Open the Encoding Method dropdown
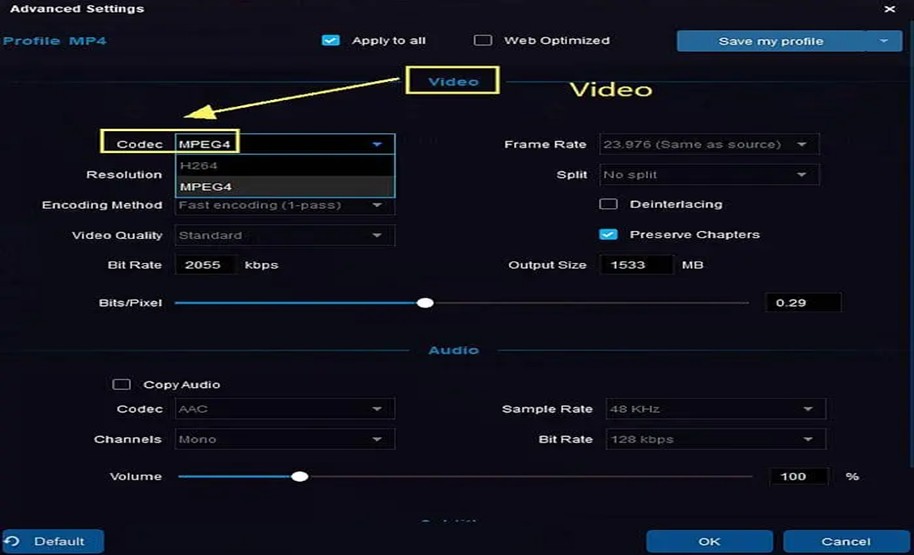This screenshot has height=555, width=914. pos(285,205)
